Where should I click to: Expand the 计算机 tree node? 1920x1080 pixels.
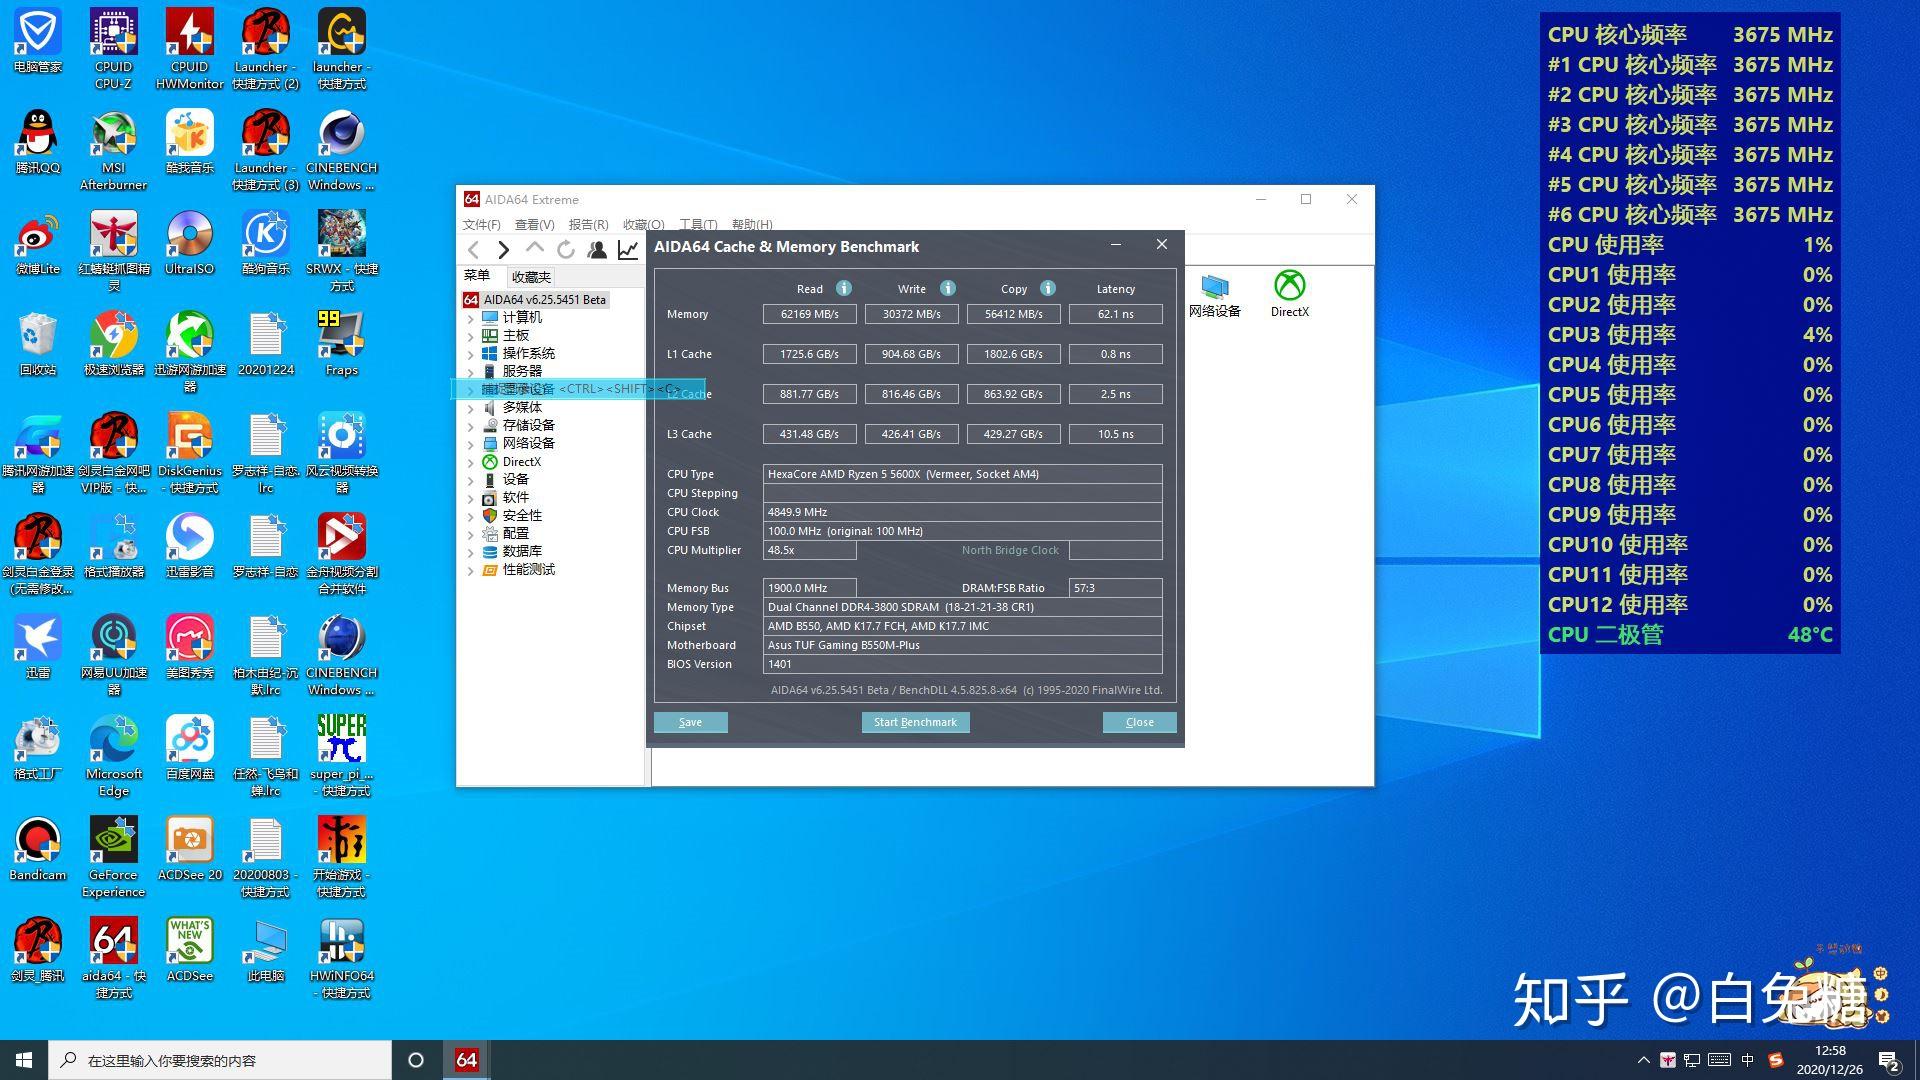click(x=470, y=318)
